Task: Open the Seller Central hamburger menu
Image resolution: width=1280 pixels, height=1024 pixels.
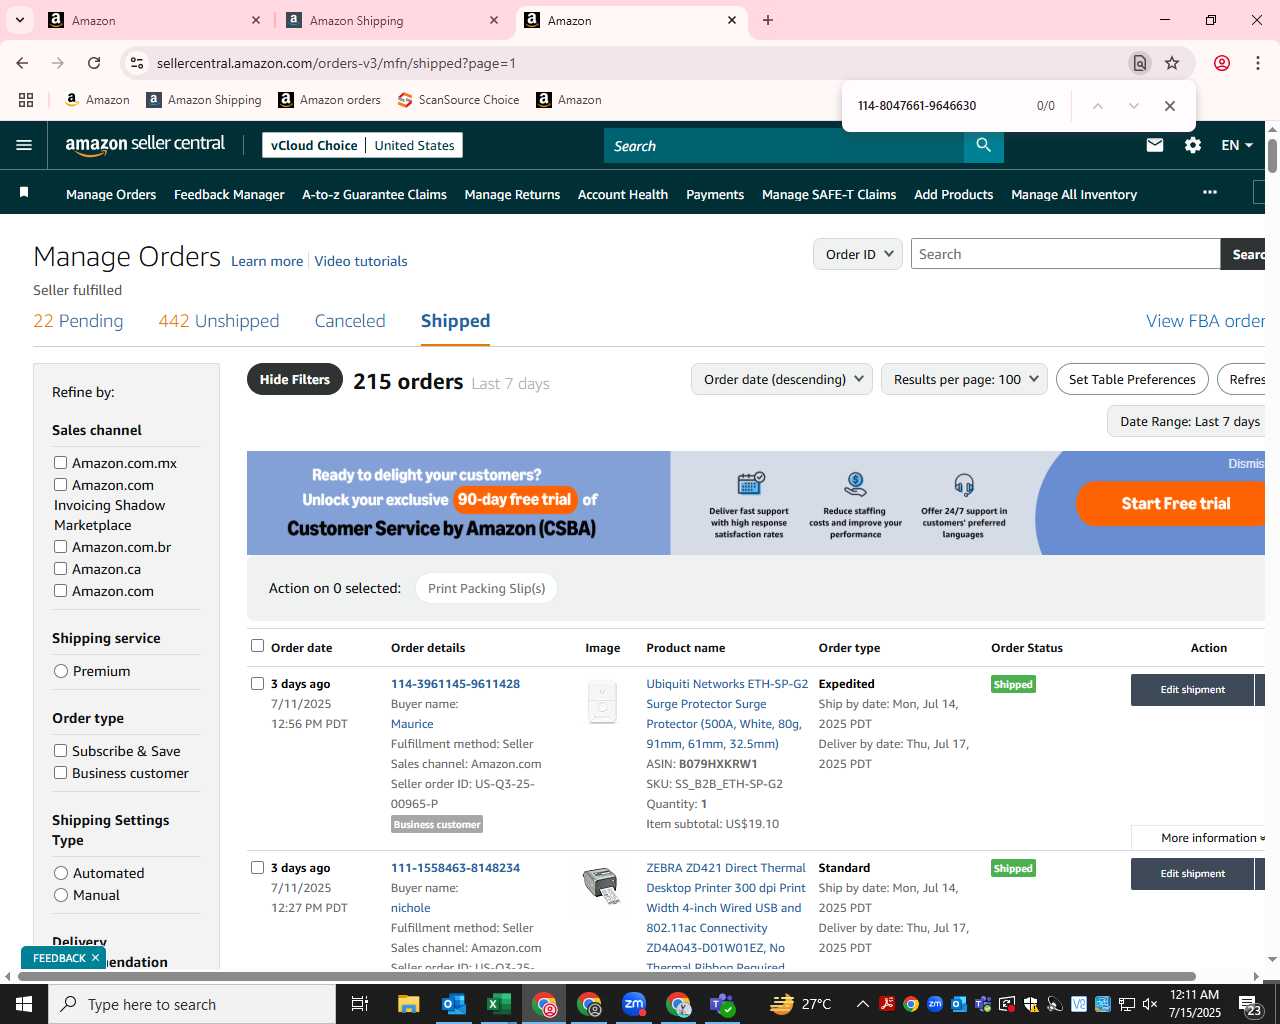Action: (24, 145)
